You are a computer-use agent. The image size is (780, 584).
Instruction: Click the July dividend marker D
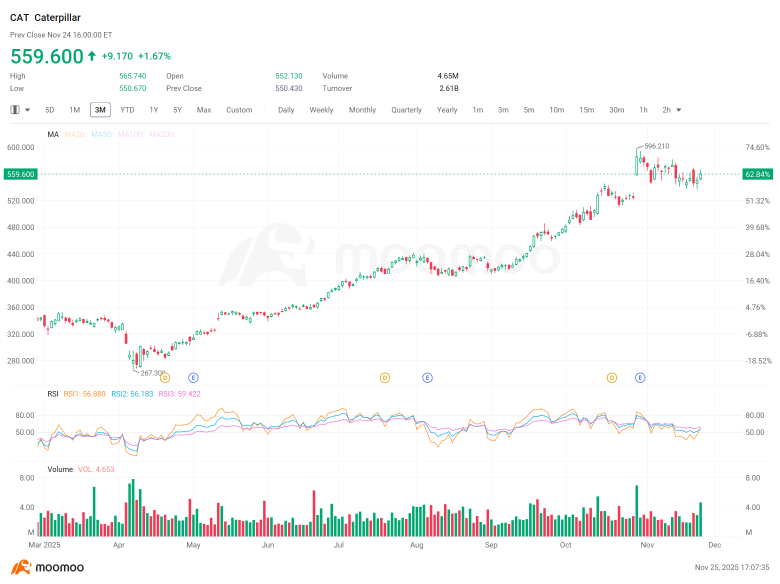(385, 378)
